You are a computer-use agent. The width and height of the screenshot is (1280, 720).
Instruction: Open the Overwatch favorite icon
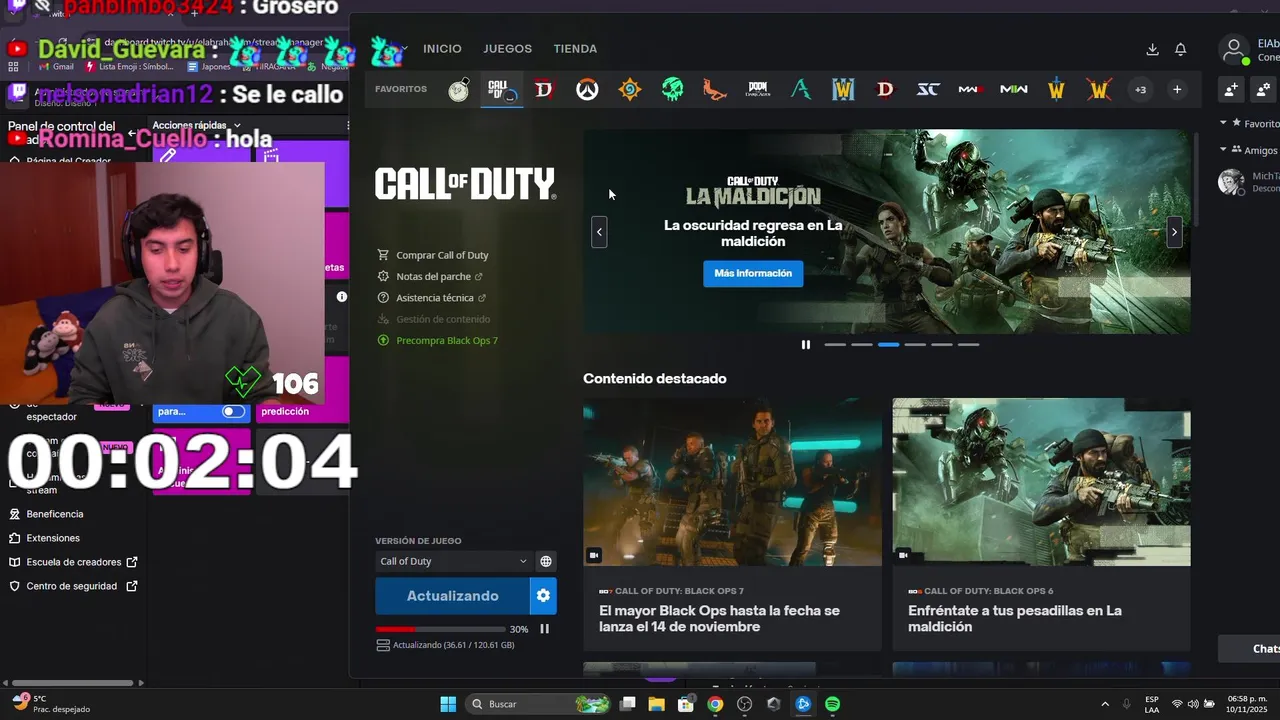coord(586,90)
